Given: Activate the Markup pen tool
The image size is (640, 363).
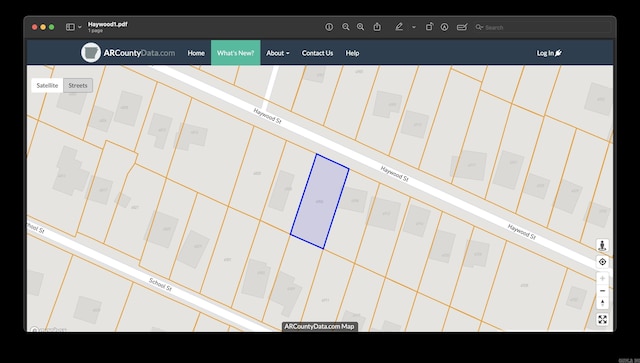Looking at the screenshot, I should [x=399, y=27].
